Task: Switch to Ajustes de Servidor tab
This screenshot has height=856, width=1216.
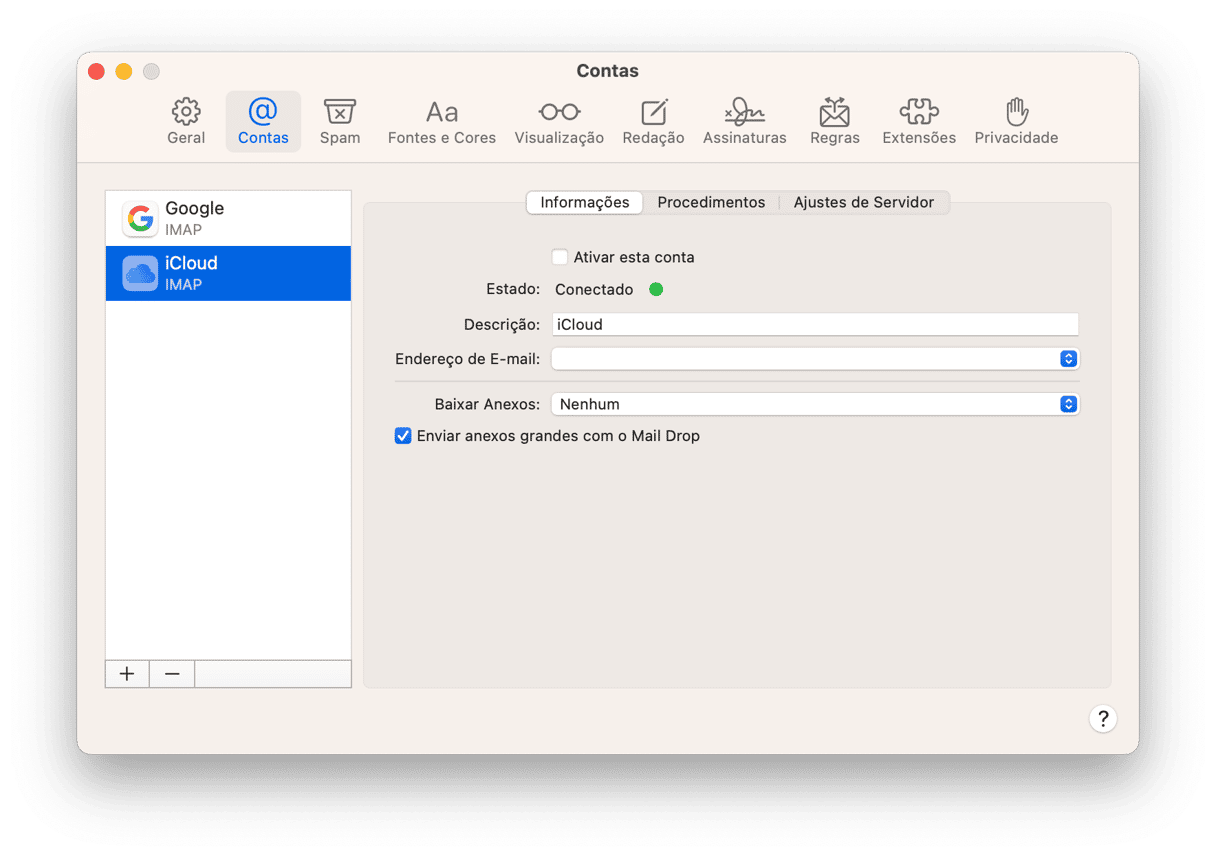Action: [x=863, y=202]
